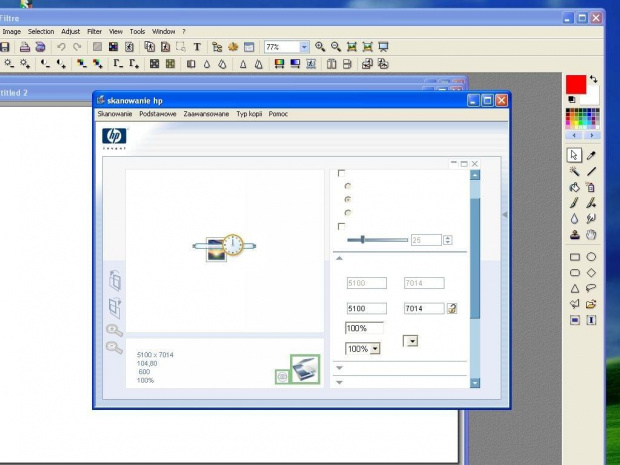Click the large scanner icon button
The image size is (620, 465).
click(305, 368)
